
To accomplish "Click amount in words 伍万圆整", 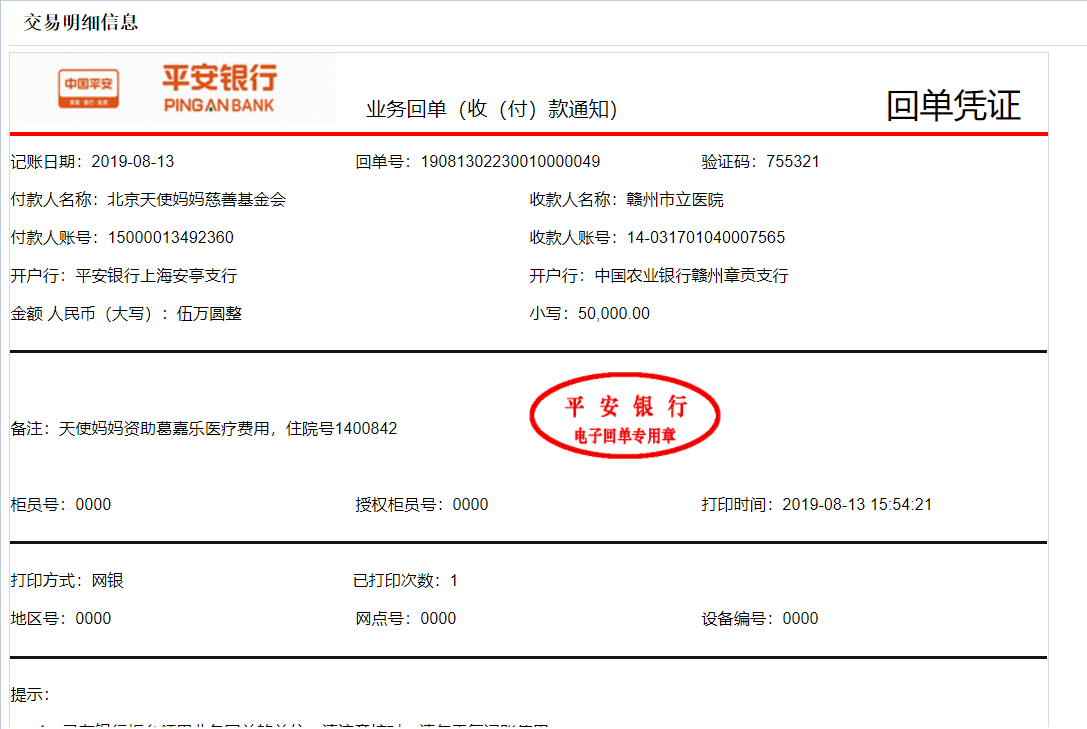I will 209,314.
